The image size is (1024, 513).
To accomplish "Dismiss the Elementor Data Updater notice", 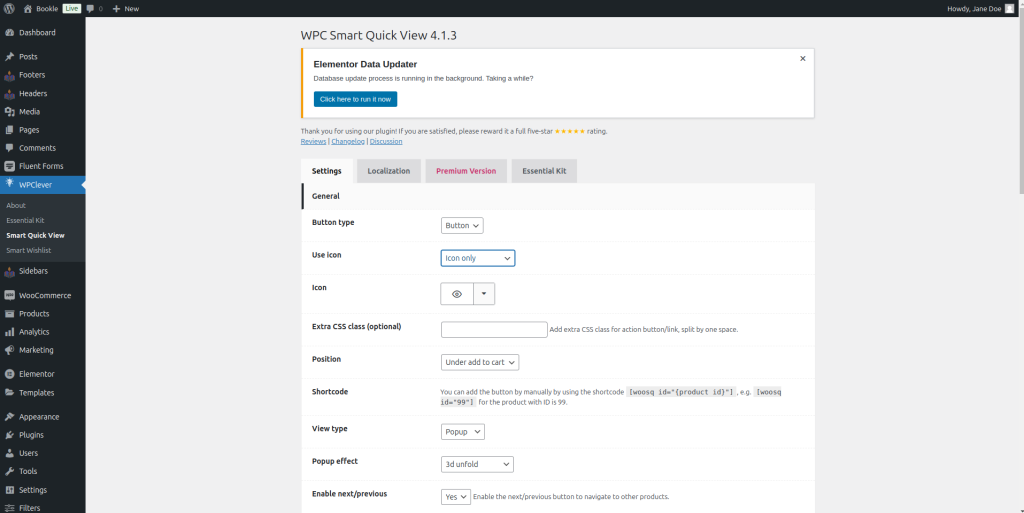I will coord(803,58).
